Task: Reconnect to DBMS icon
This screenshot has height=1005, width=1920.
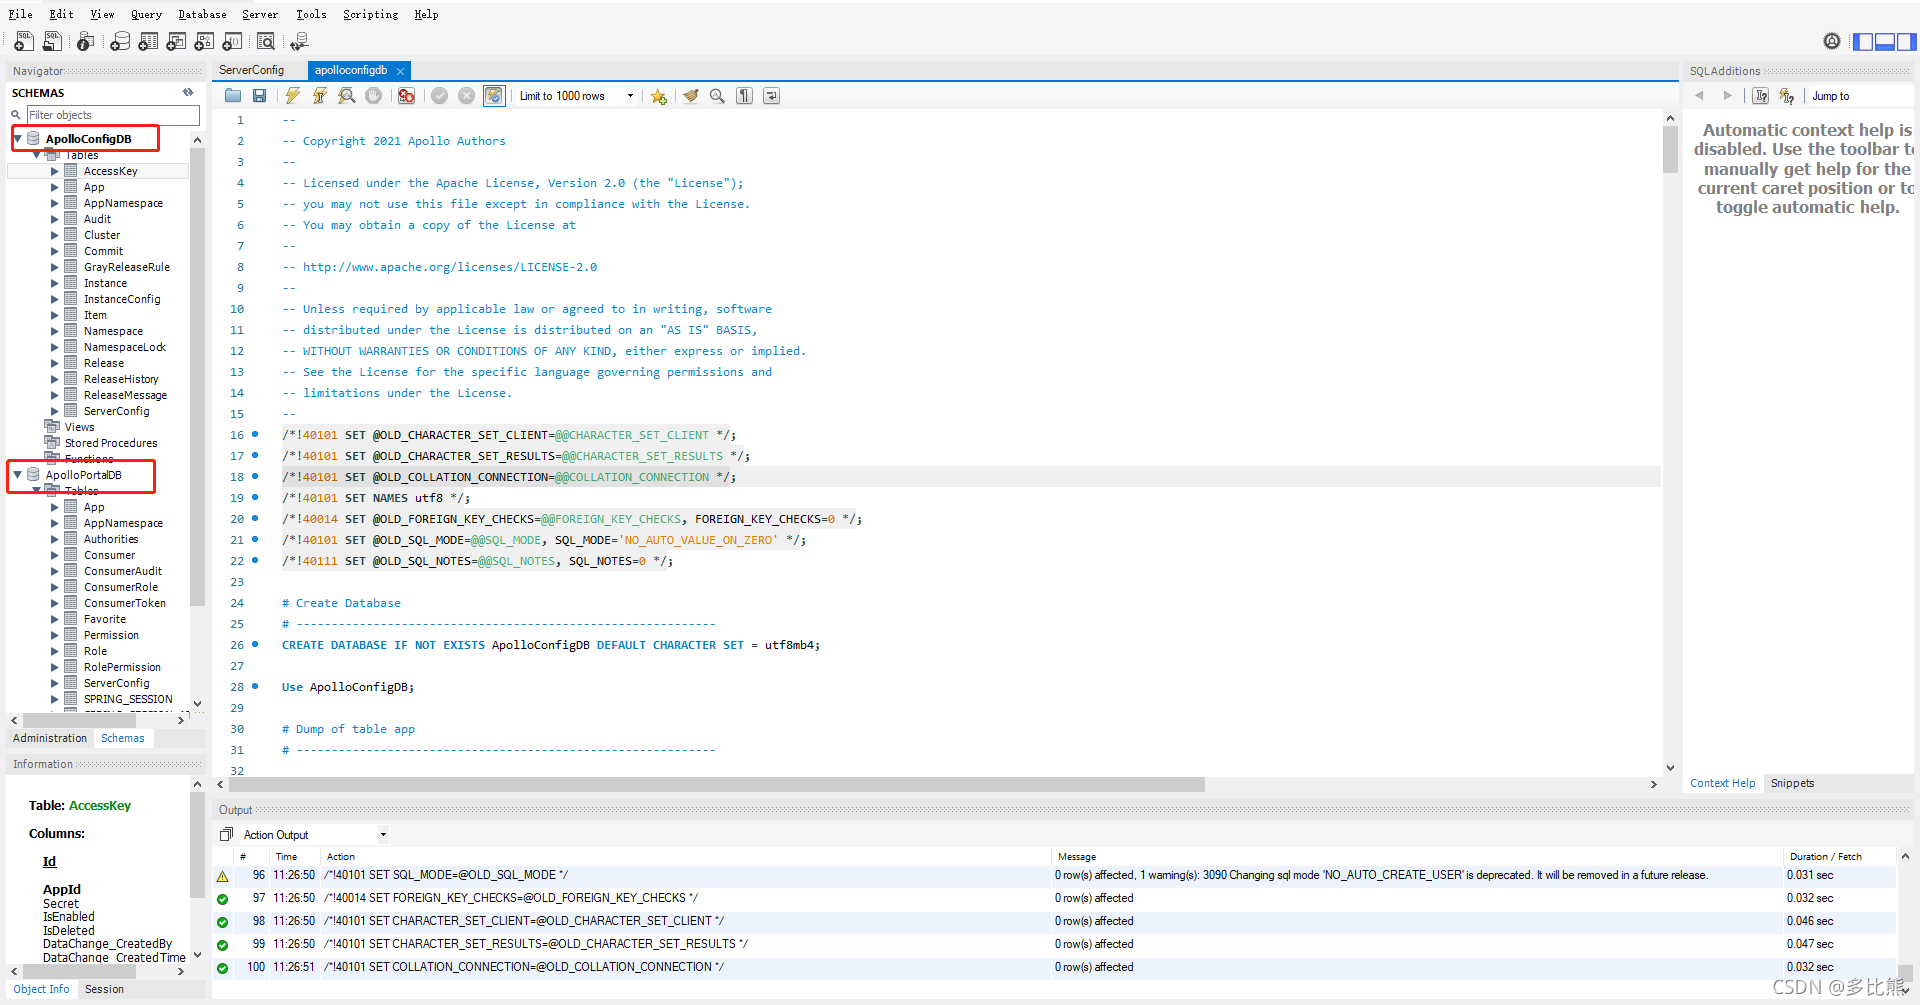Action: coord(299,41)
